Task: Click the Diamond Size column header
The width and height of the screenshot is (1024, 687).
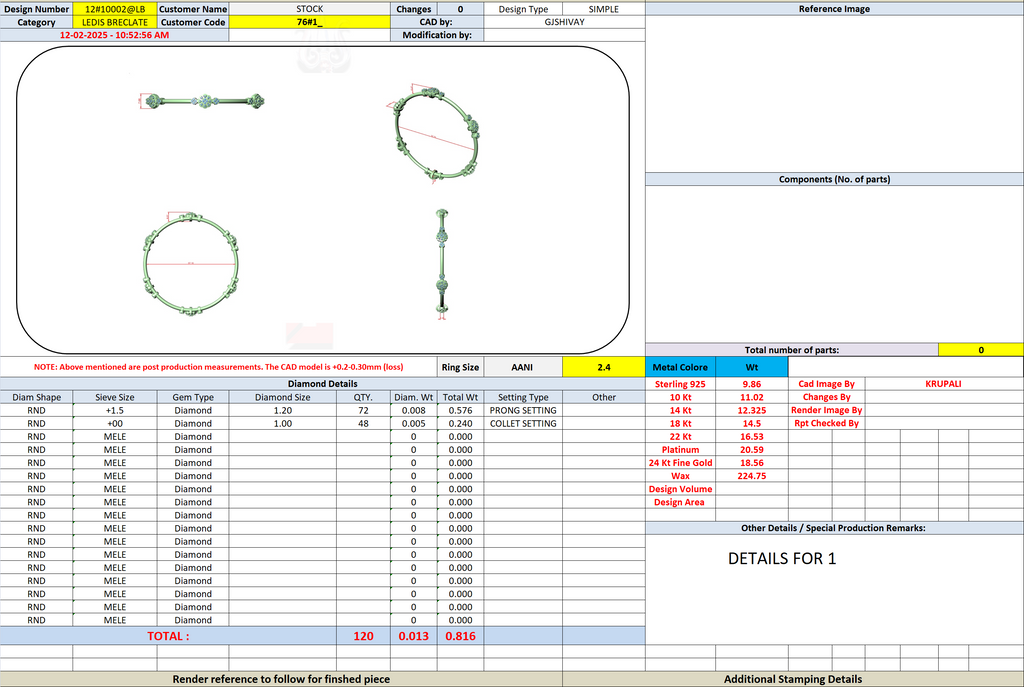Action: click(x=283, y=397)
